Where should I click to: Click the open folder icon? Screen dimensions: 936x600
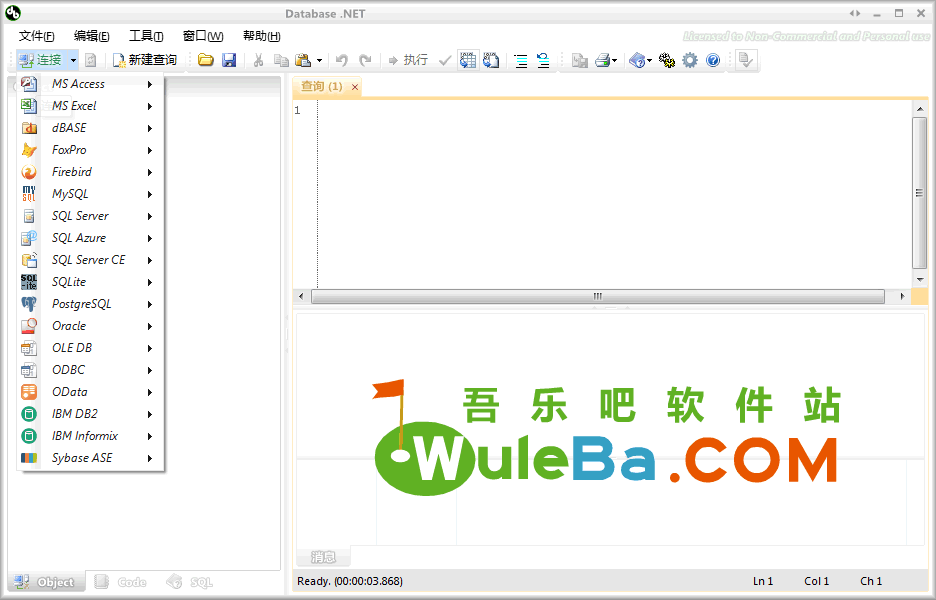(205, 60)
